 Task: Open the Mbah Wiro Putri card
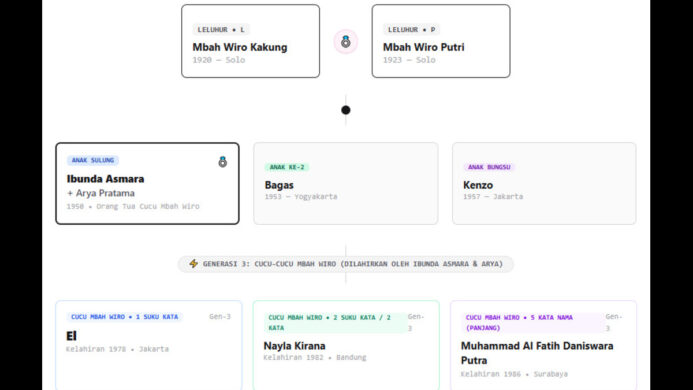pos(441,41)
